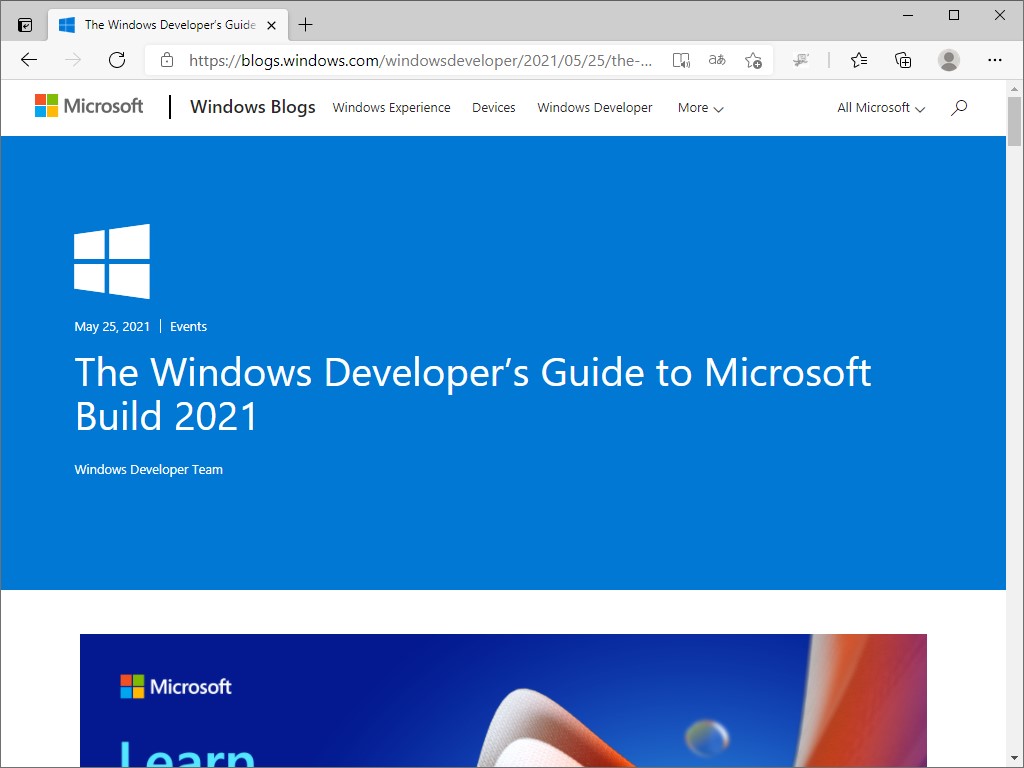Expand the All Microsoft menu
1024x768 pixels.
pos(879,107)
